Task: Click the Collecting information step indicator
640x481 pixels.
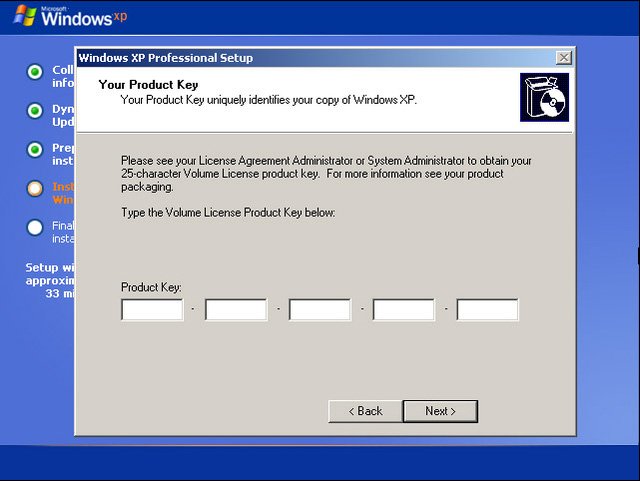Action: tap(35, 72)
